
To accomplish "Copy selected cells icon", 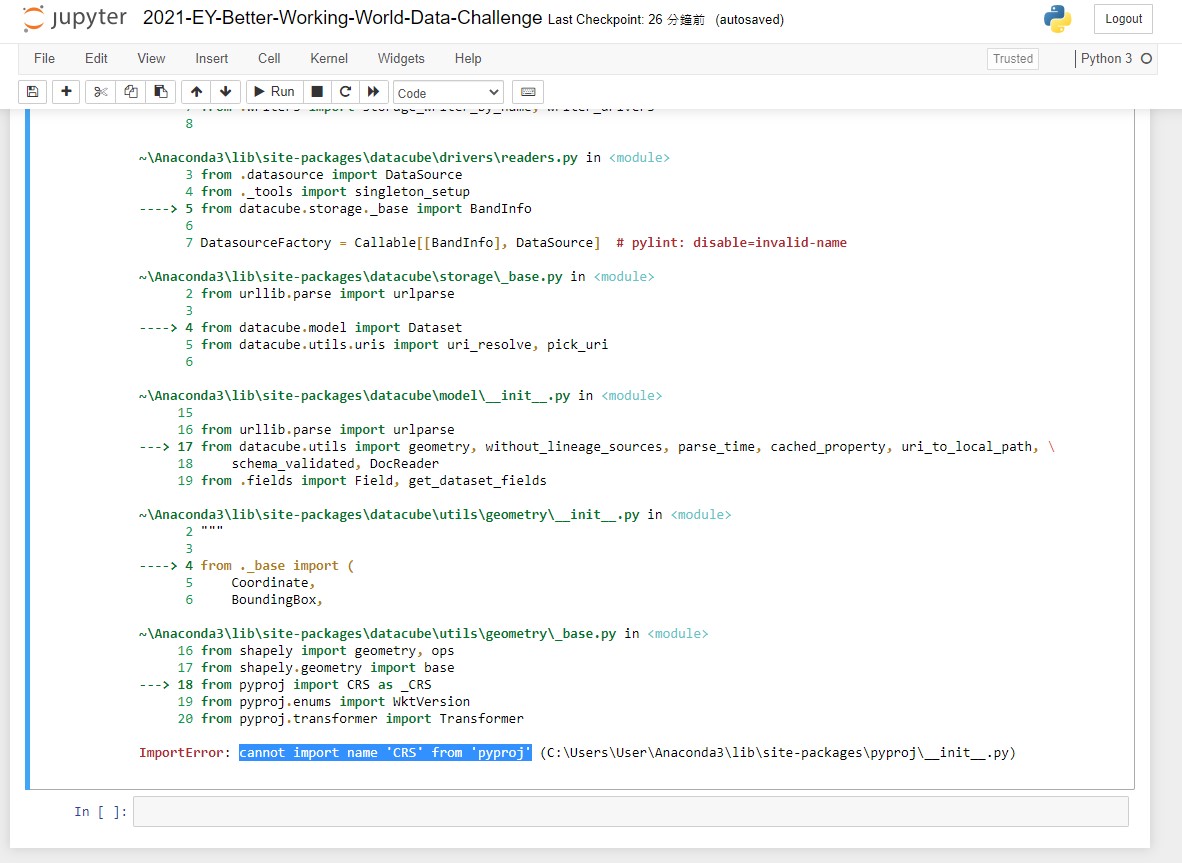I will click(130, 91).
